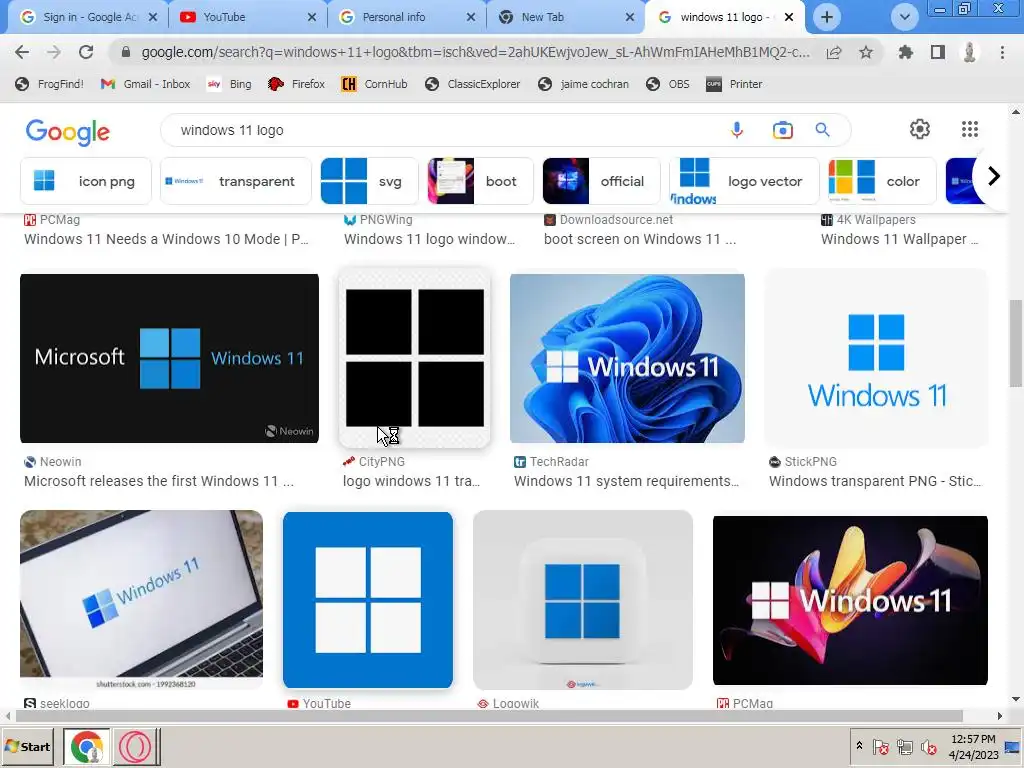Open Chrome's three-dot menu
This screenshot has height=768, width=1024.
coord(1002,52)
